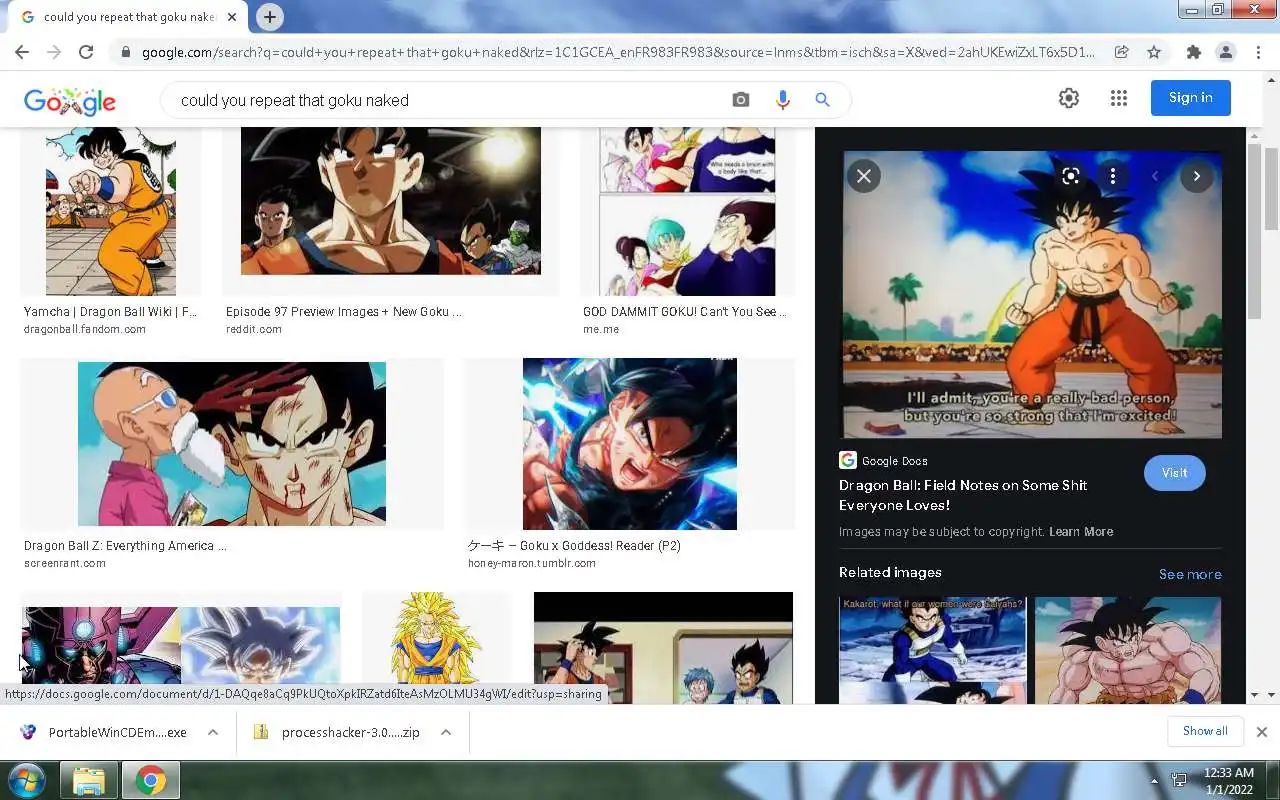Open a new Chrome tab
Screen dimensions: 1280x800
269,17
